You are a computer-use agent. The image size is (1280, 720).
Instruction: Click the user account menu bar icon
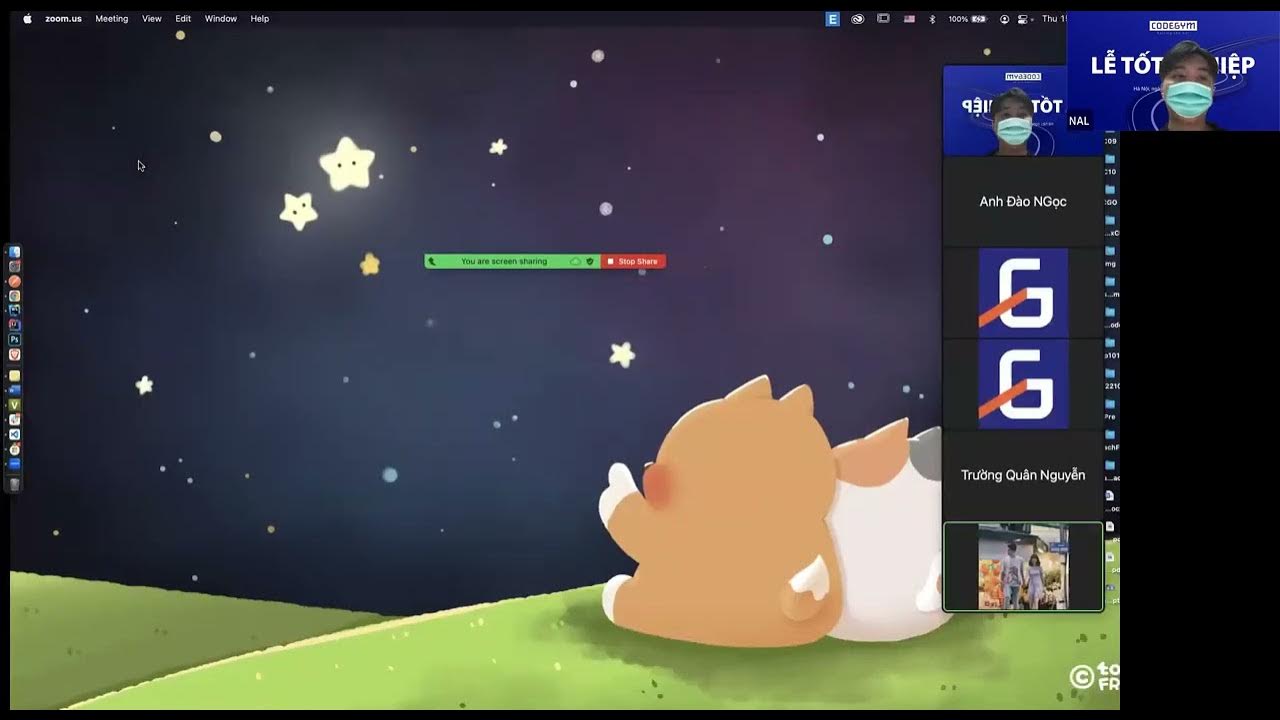(x=1004, y=18)
